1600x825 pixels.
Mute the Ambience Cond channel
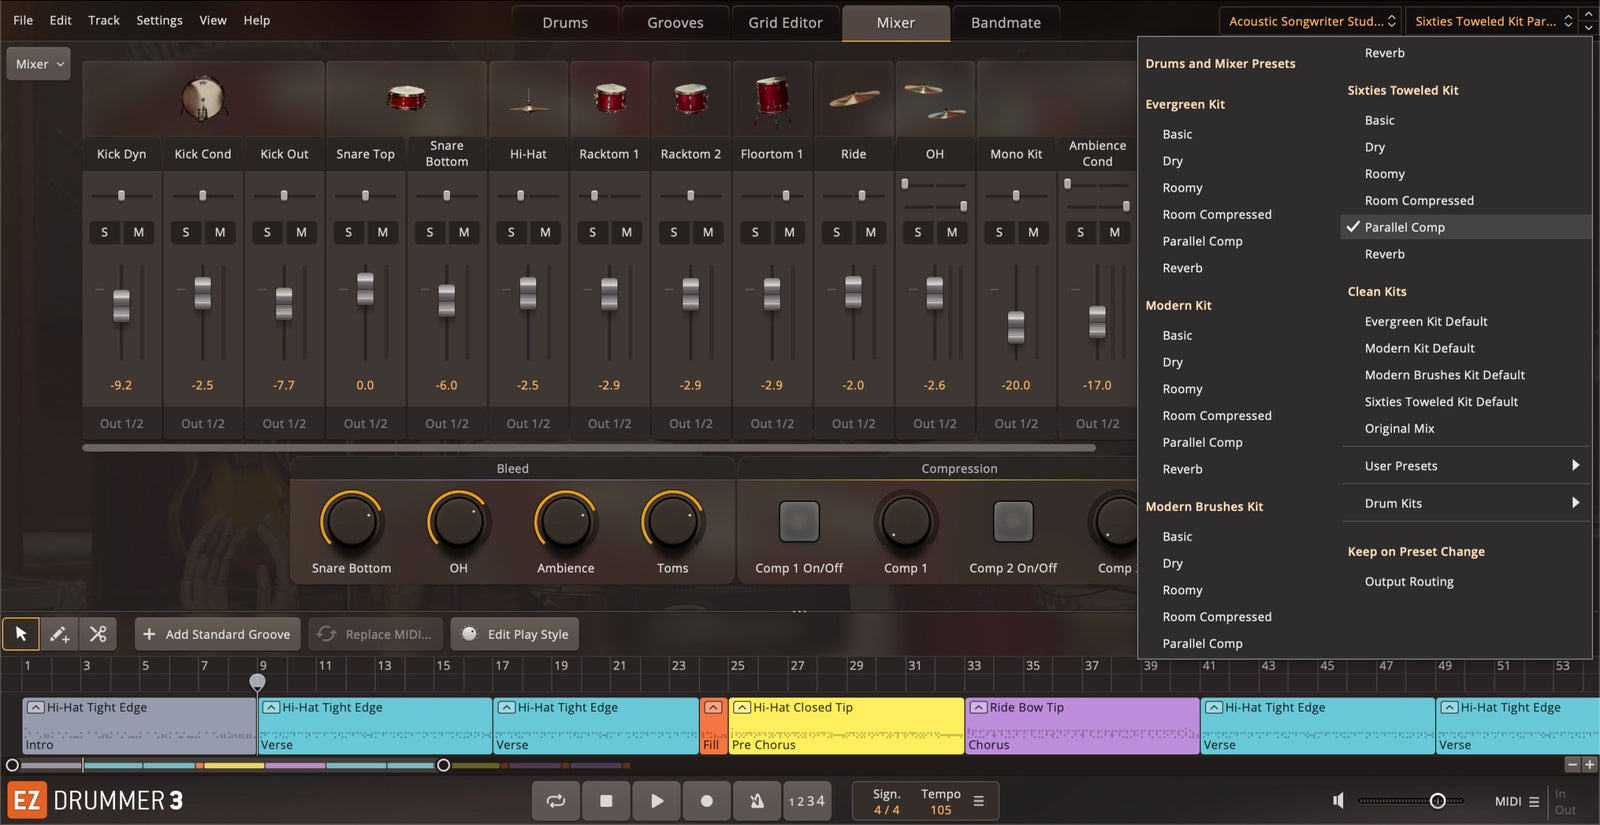click(1115, 232)
